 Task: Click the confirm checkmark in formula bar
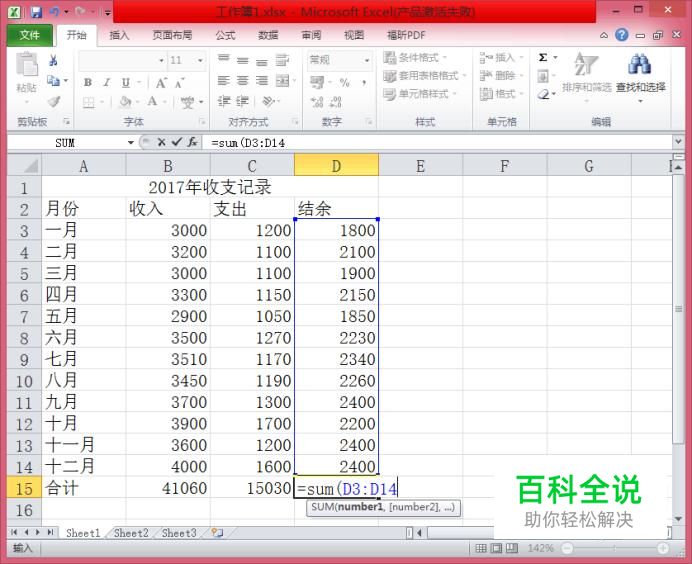pos(177,142)
